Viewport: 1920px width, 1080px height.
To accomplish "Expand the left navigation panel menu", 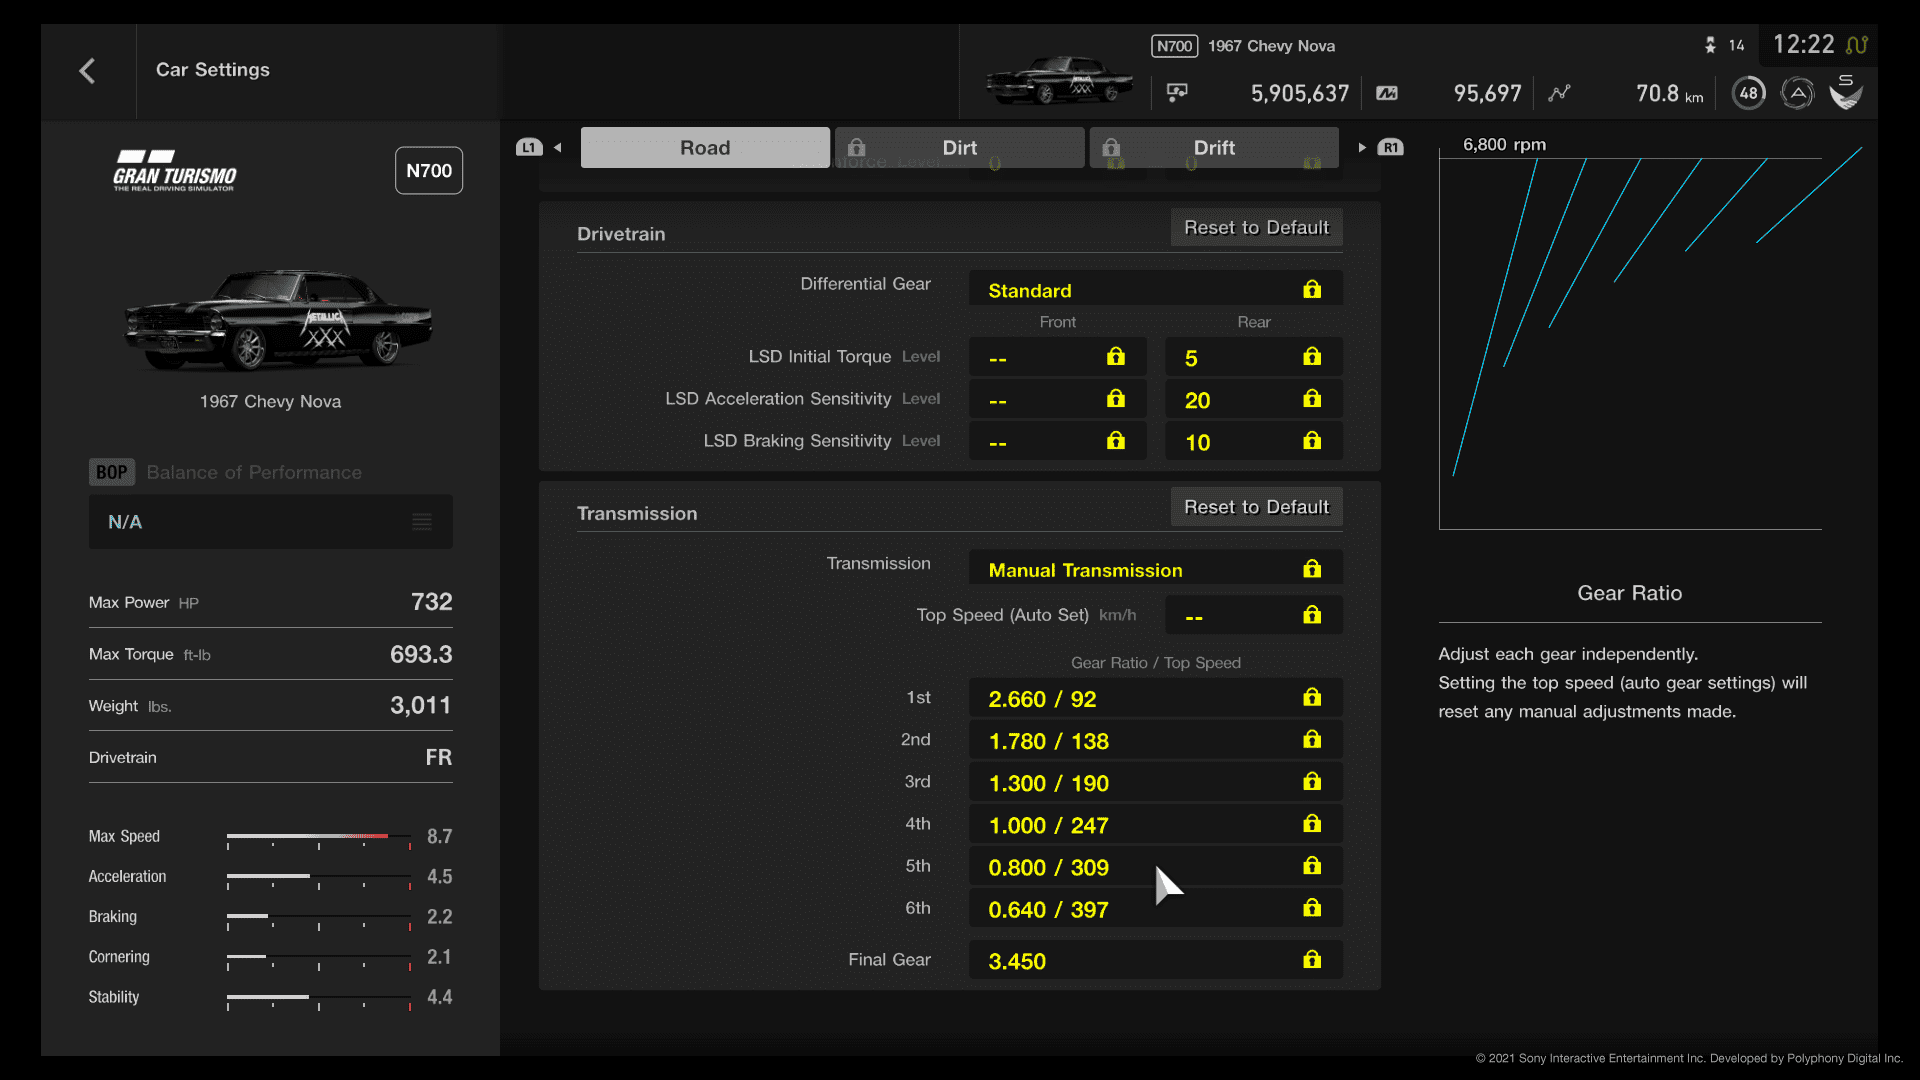I will click(423, 522).
